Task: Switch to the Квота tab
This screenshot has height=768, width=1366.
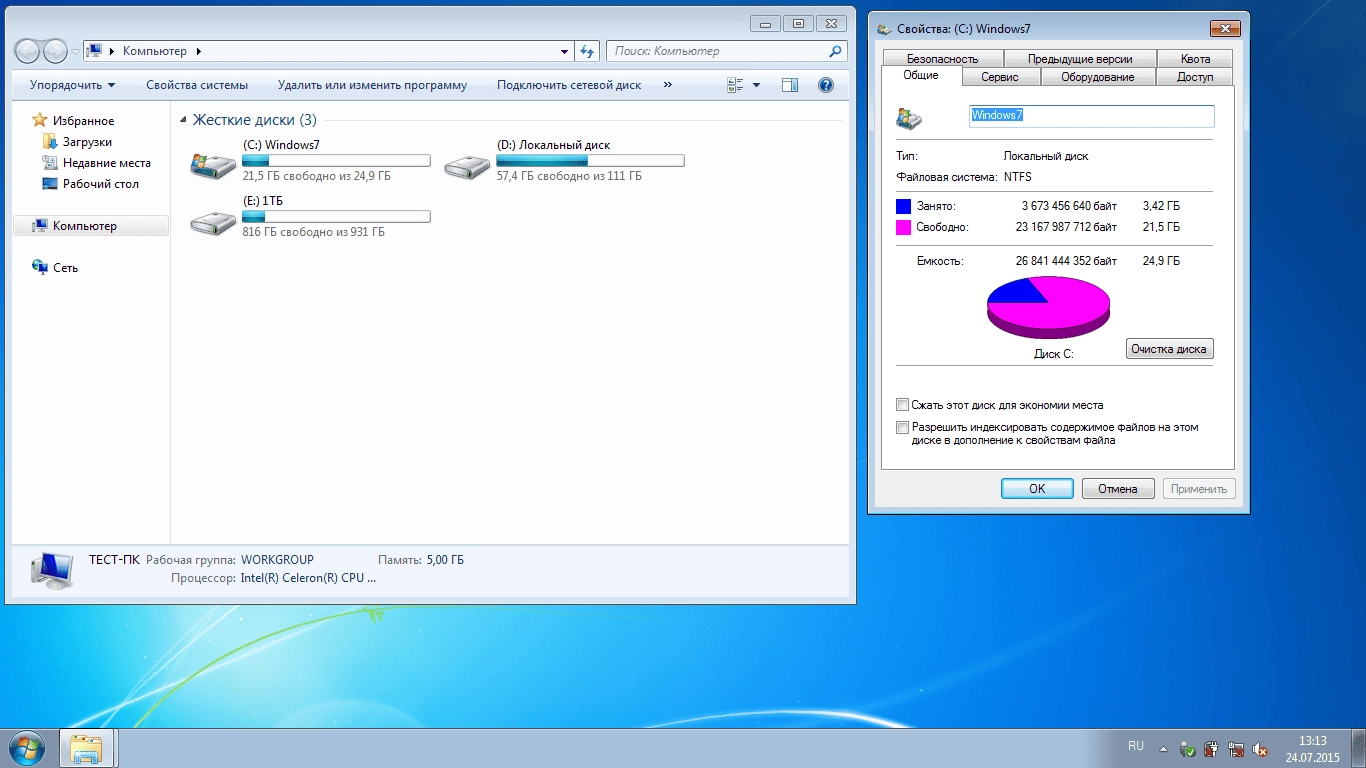Action: (x=1195, y=59)
